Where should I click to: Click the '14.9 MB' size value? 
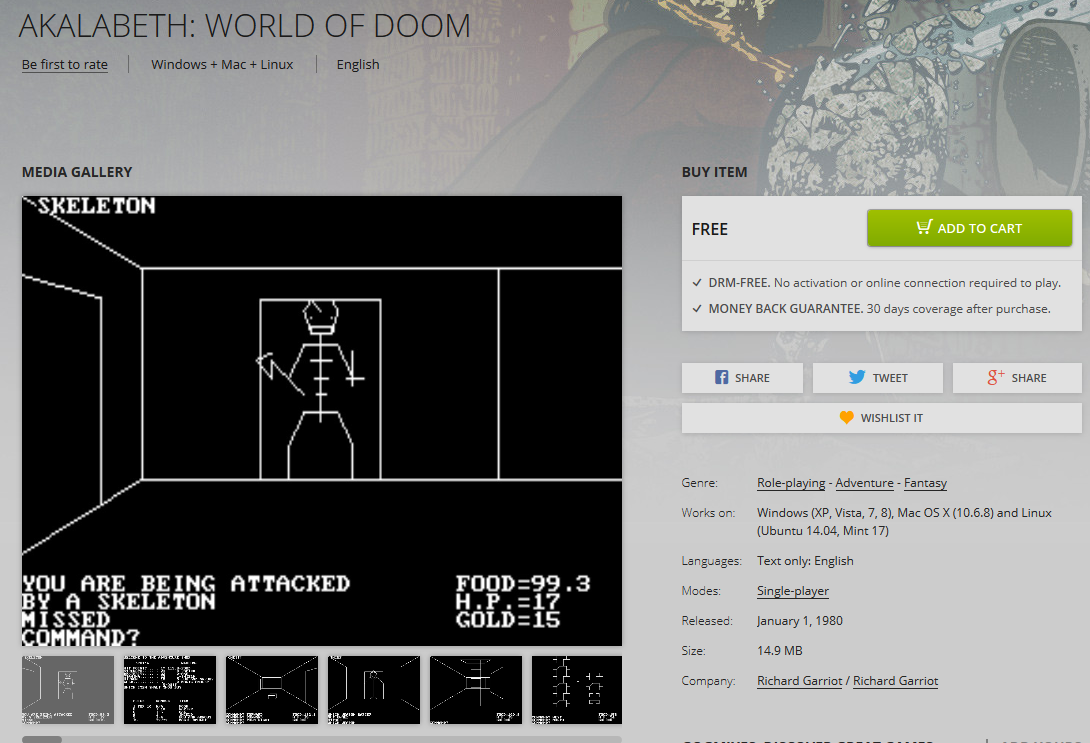click(x=779, y=651)
